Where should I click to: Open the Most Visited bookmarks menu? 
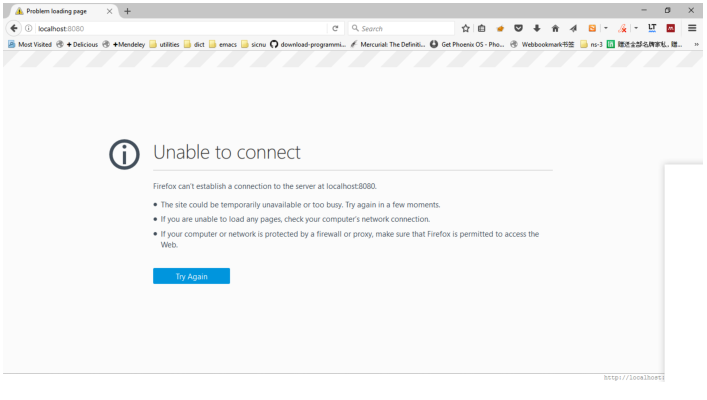(30, 44)
